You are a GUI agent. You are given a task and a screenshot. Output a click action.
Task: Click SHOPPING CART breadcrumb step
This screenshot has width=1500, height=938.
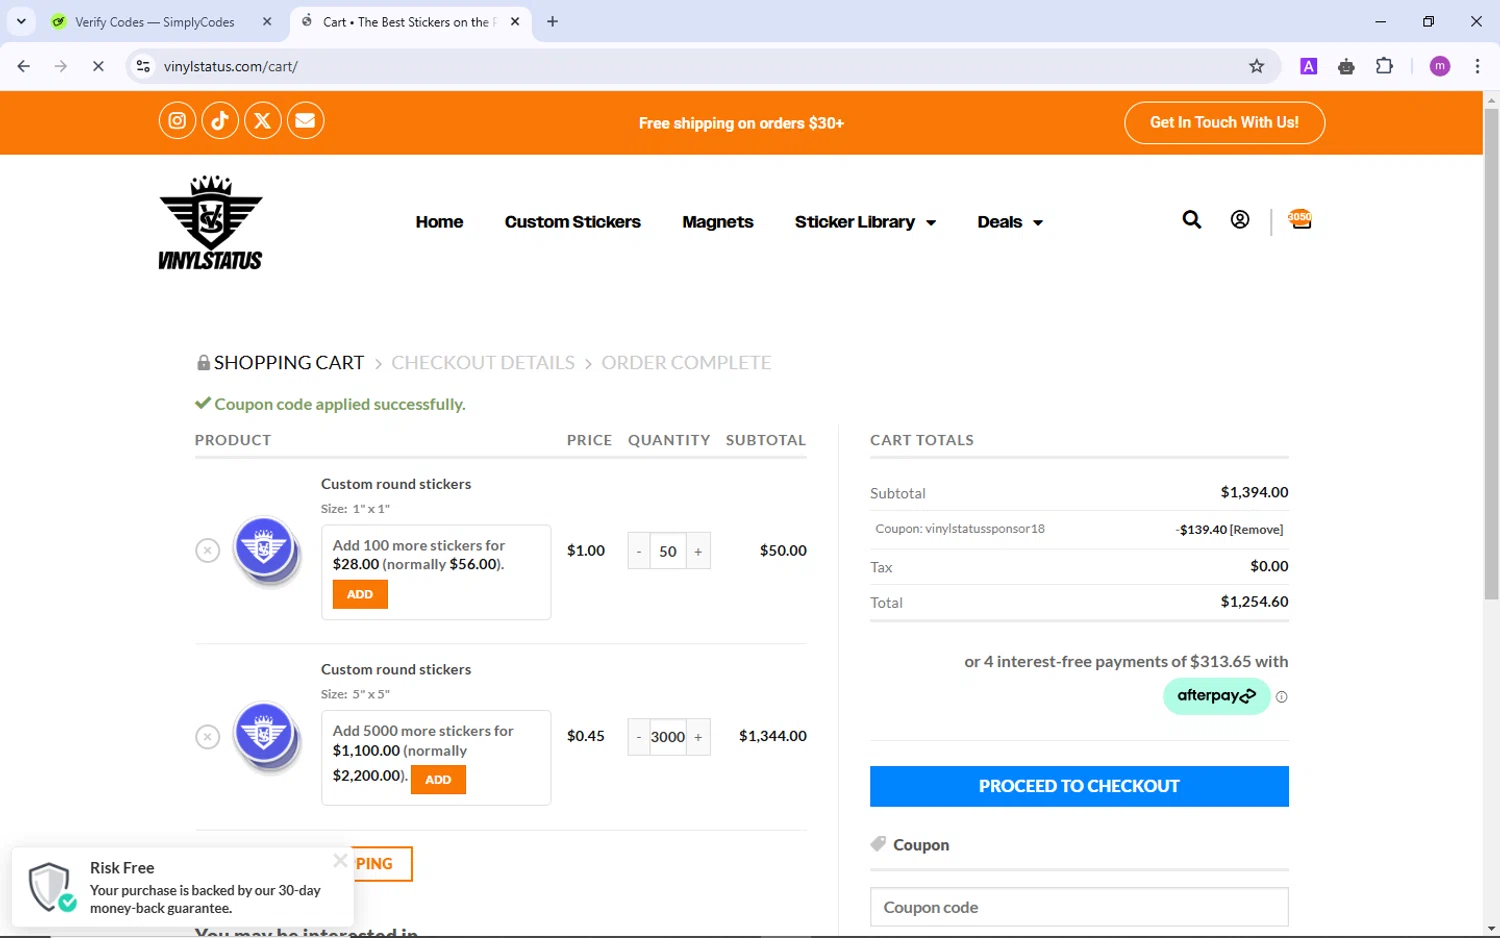[289, 363]
